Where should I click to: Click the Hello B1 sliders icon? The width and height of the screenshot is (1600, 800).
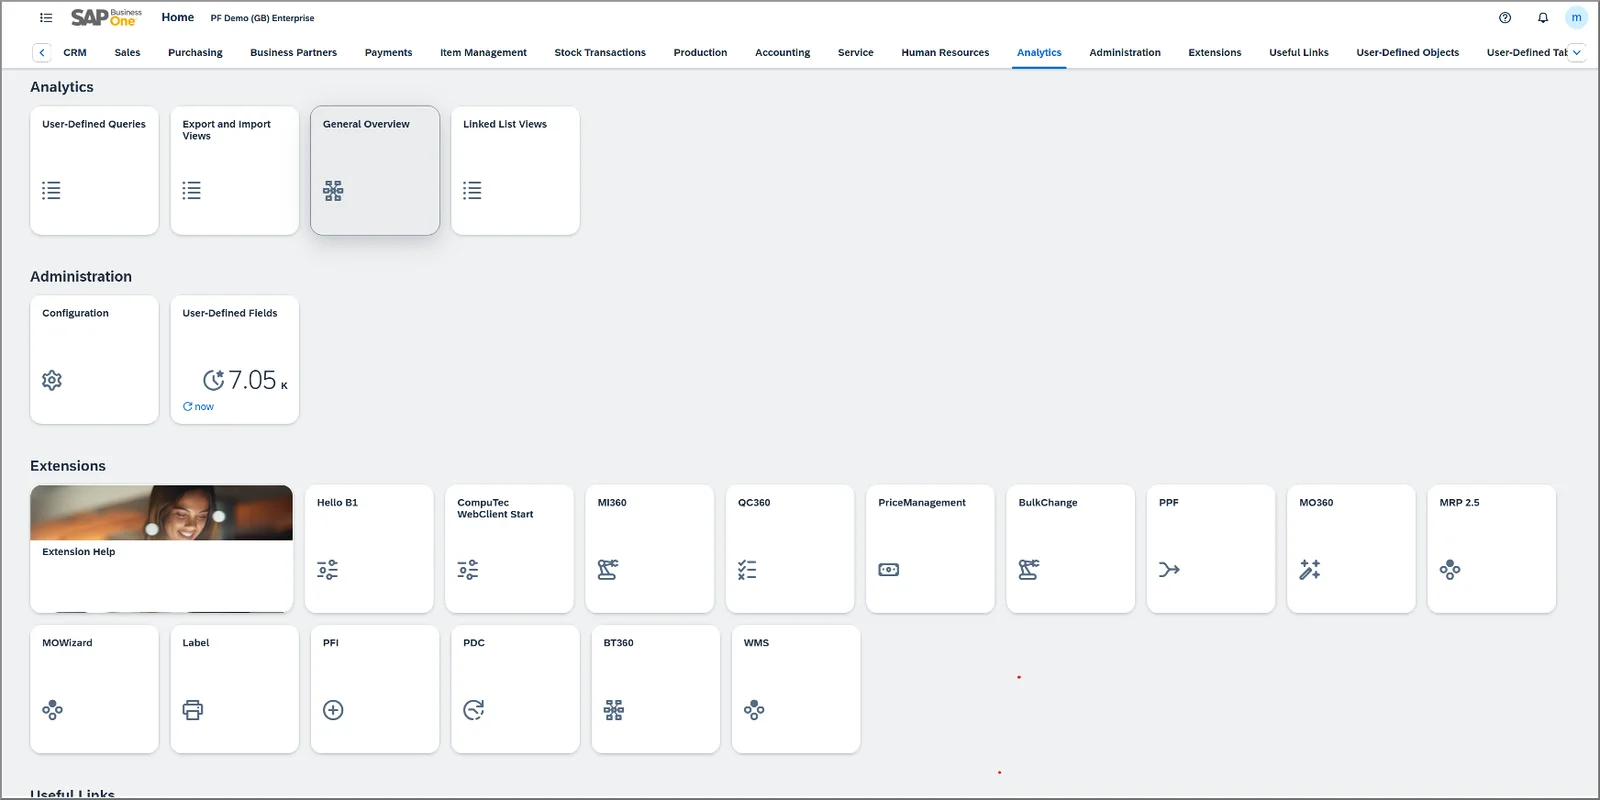[327, 570]
